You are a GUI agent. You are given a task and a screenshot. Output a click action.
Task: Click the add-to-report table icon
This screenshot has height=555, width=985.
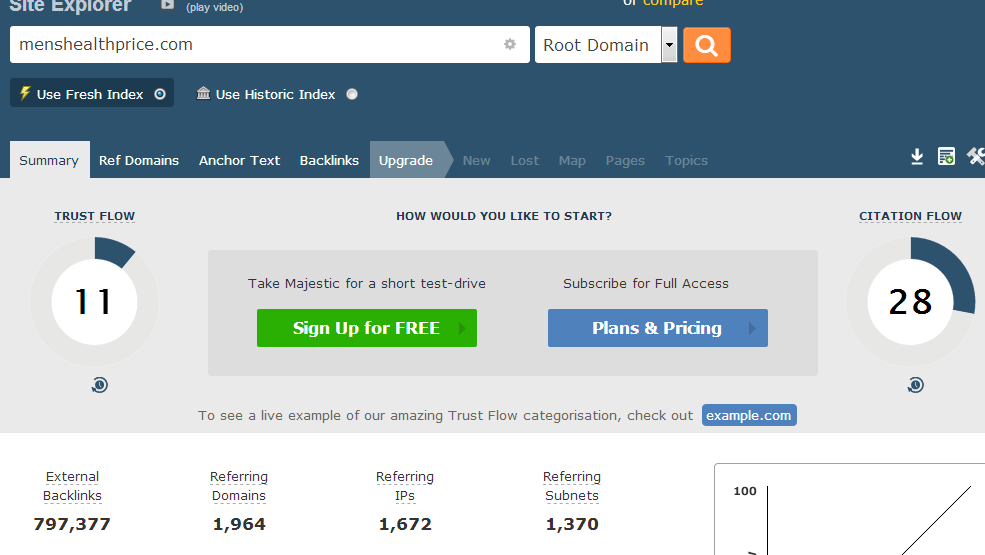coord(946,157)
